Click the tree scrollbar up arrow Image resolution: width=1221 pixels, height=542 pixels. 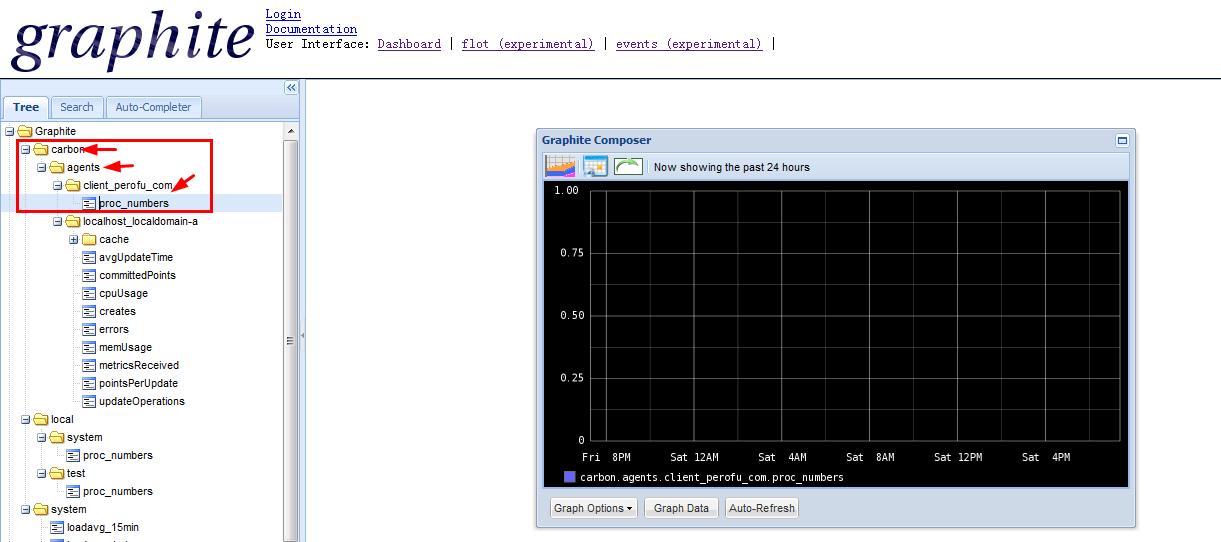(x=291, y=131)
